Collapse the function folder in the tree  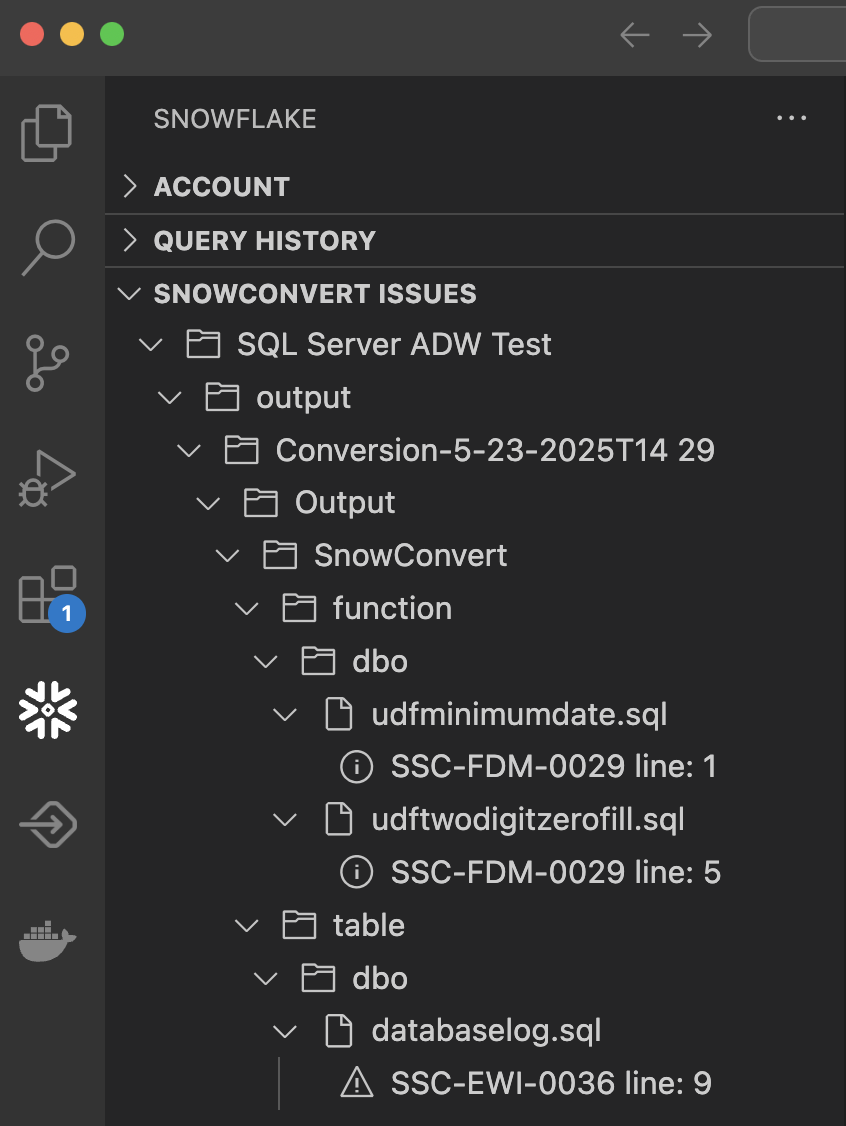coord(246,608)
